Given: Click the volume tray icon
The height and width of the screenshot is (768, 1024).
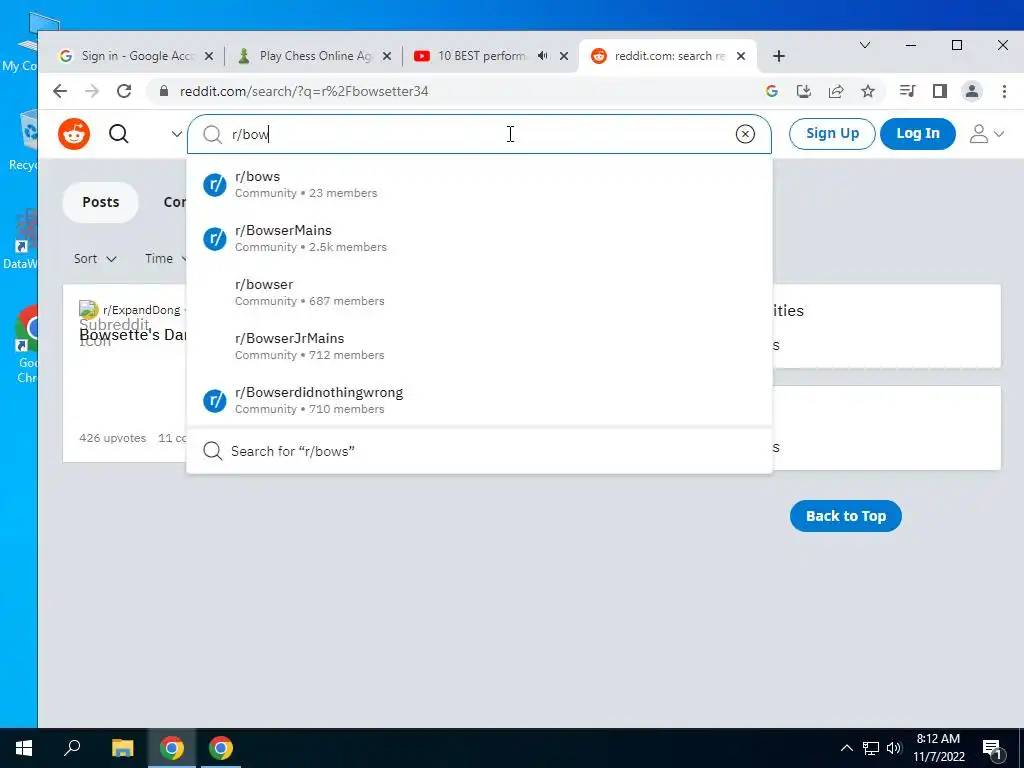Looking at the screenshot, I should (894, 748).
